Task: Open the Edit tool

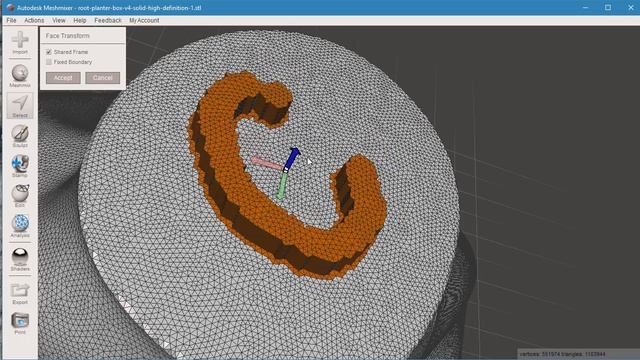Action: point(20,193)
